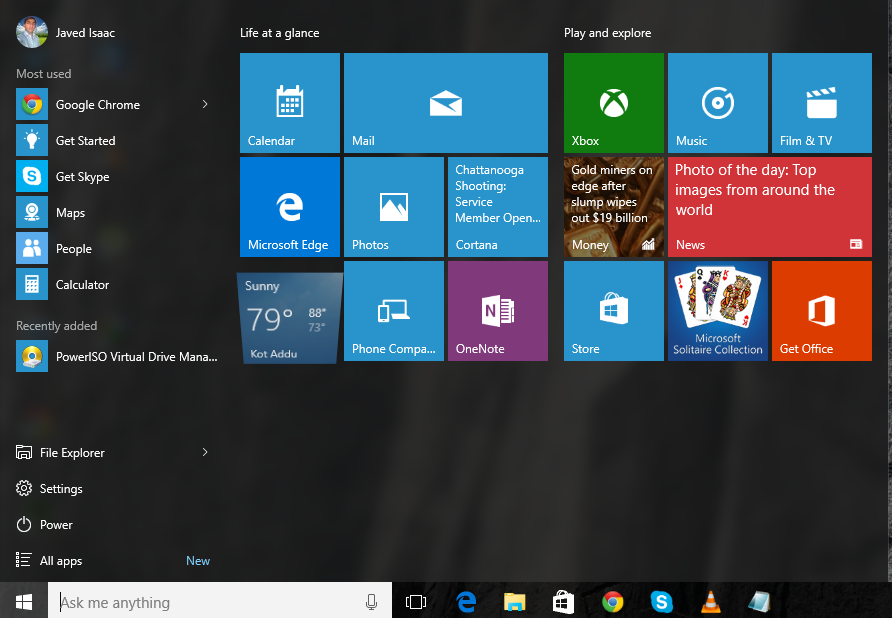Open the notepad icon on taskbar
Viewport: 892px width, 618px height.
(759, 601)
